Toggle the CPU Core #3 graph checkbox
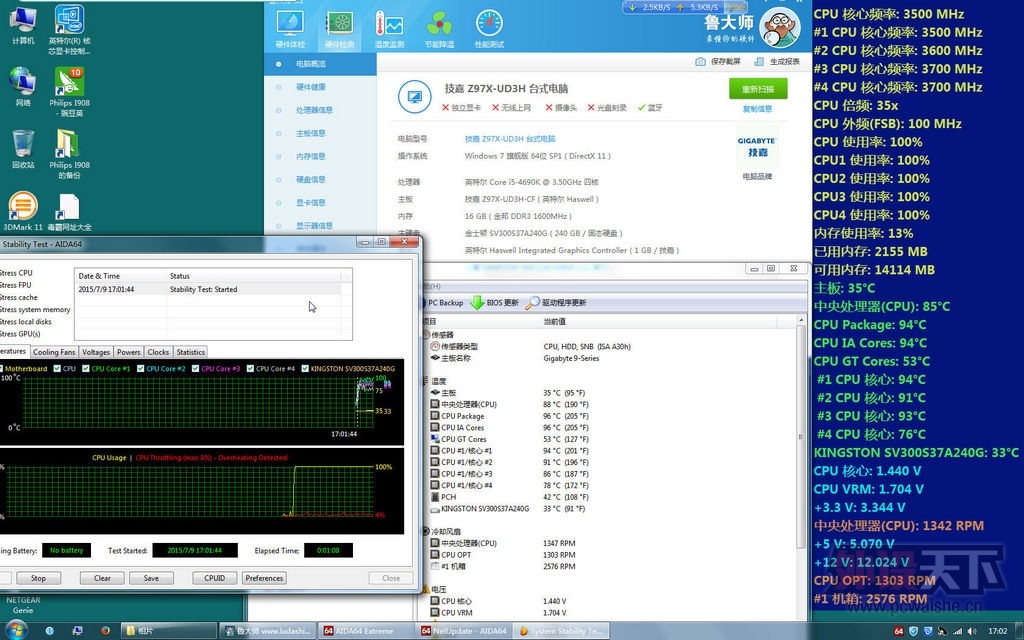 (x=195, y=368)
